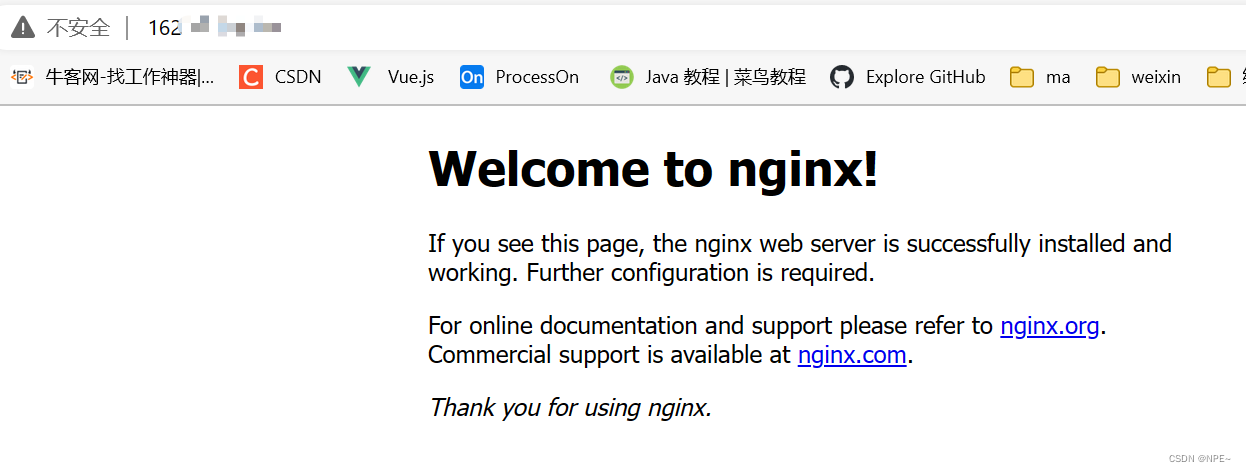Open the Vue.js bookmark label
Viewport: 1246px width, 472px height.
point(411,77)
